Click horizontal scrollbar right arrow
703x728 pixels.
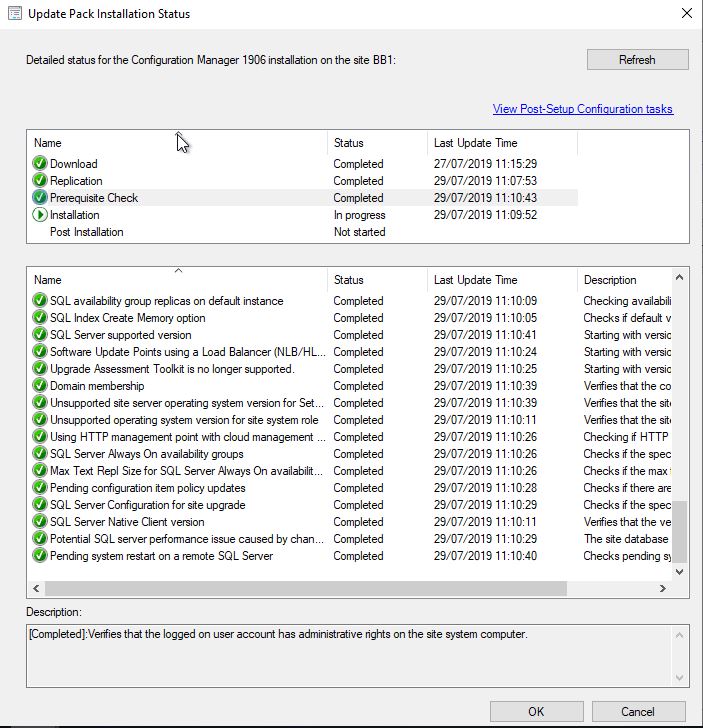point(663,588)
